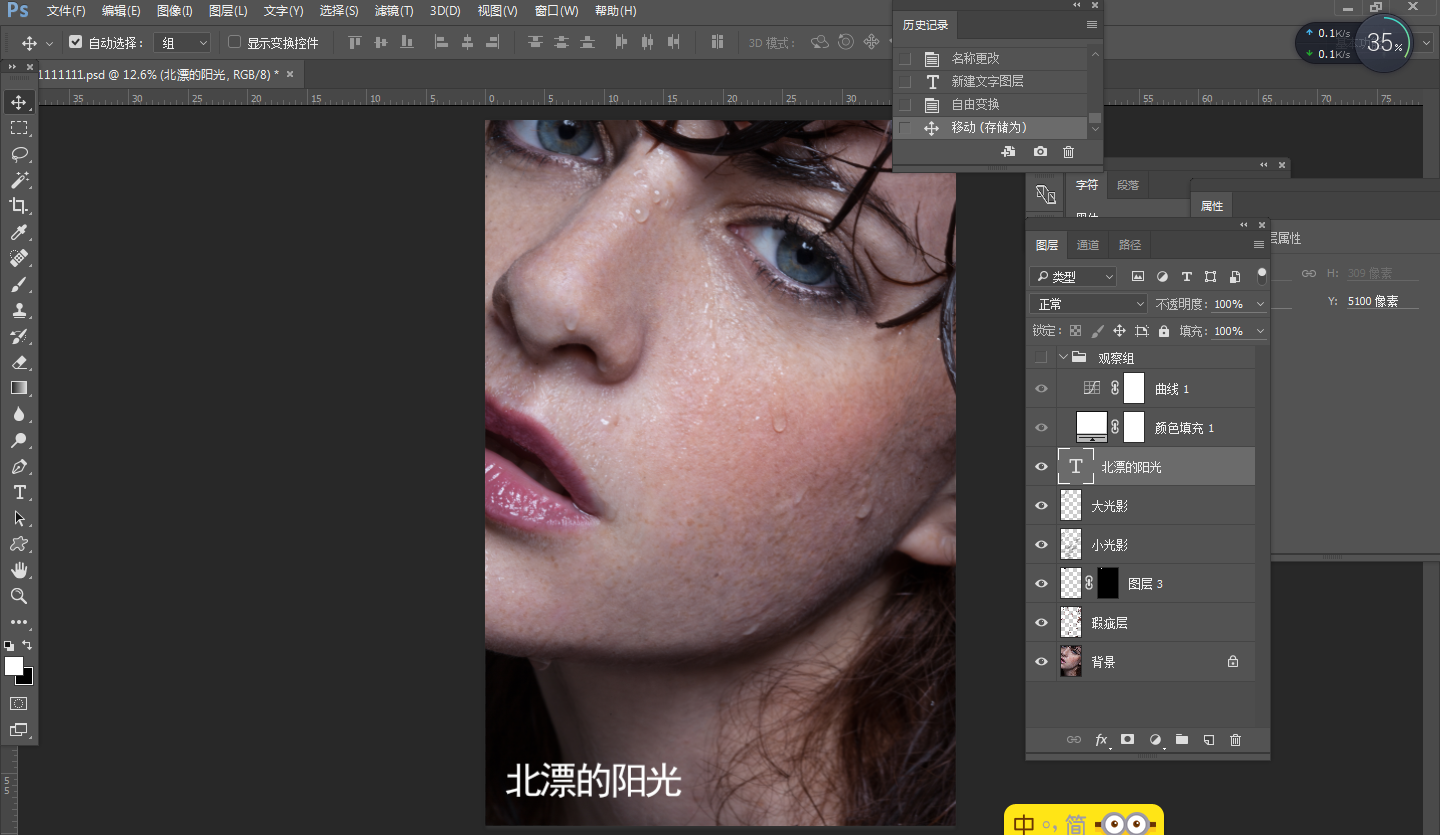Select the Dodge tool

(19, 440)
